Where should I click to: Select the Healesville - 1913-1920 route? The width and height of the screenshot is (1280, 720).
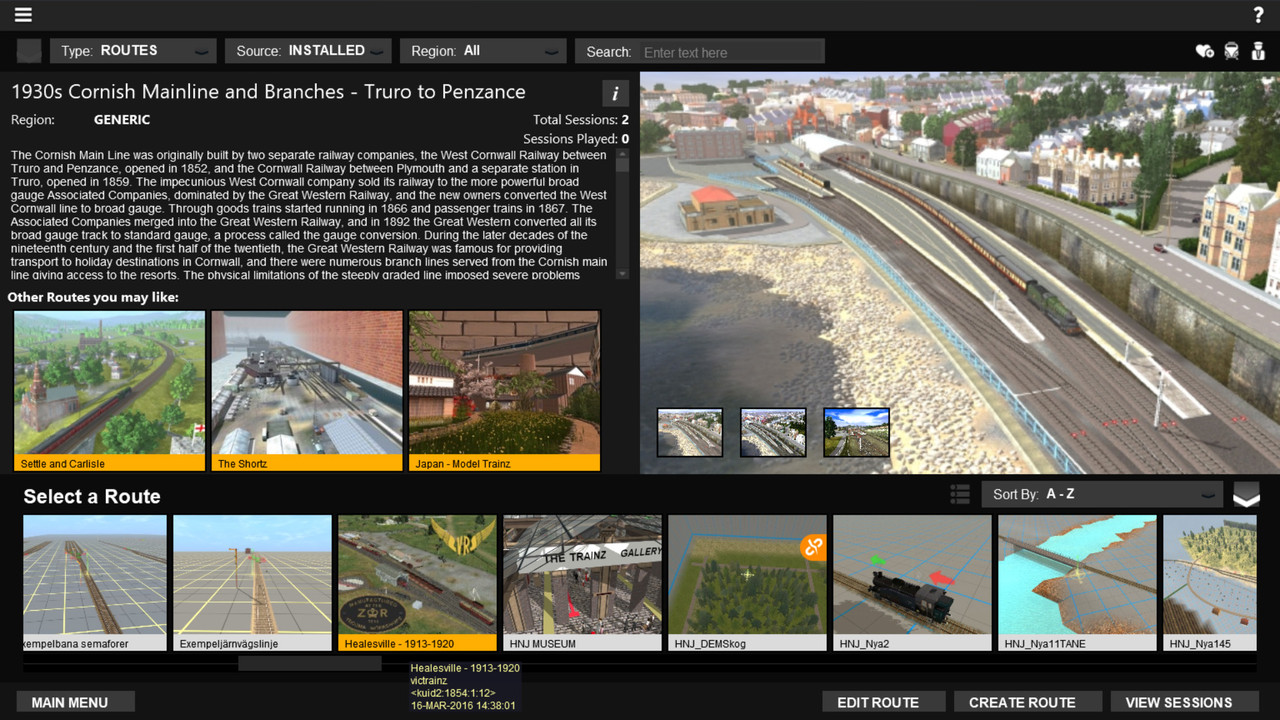417,583
